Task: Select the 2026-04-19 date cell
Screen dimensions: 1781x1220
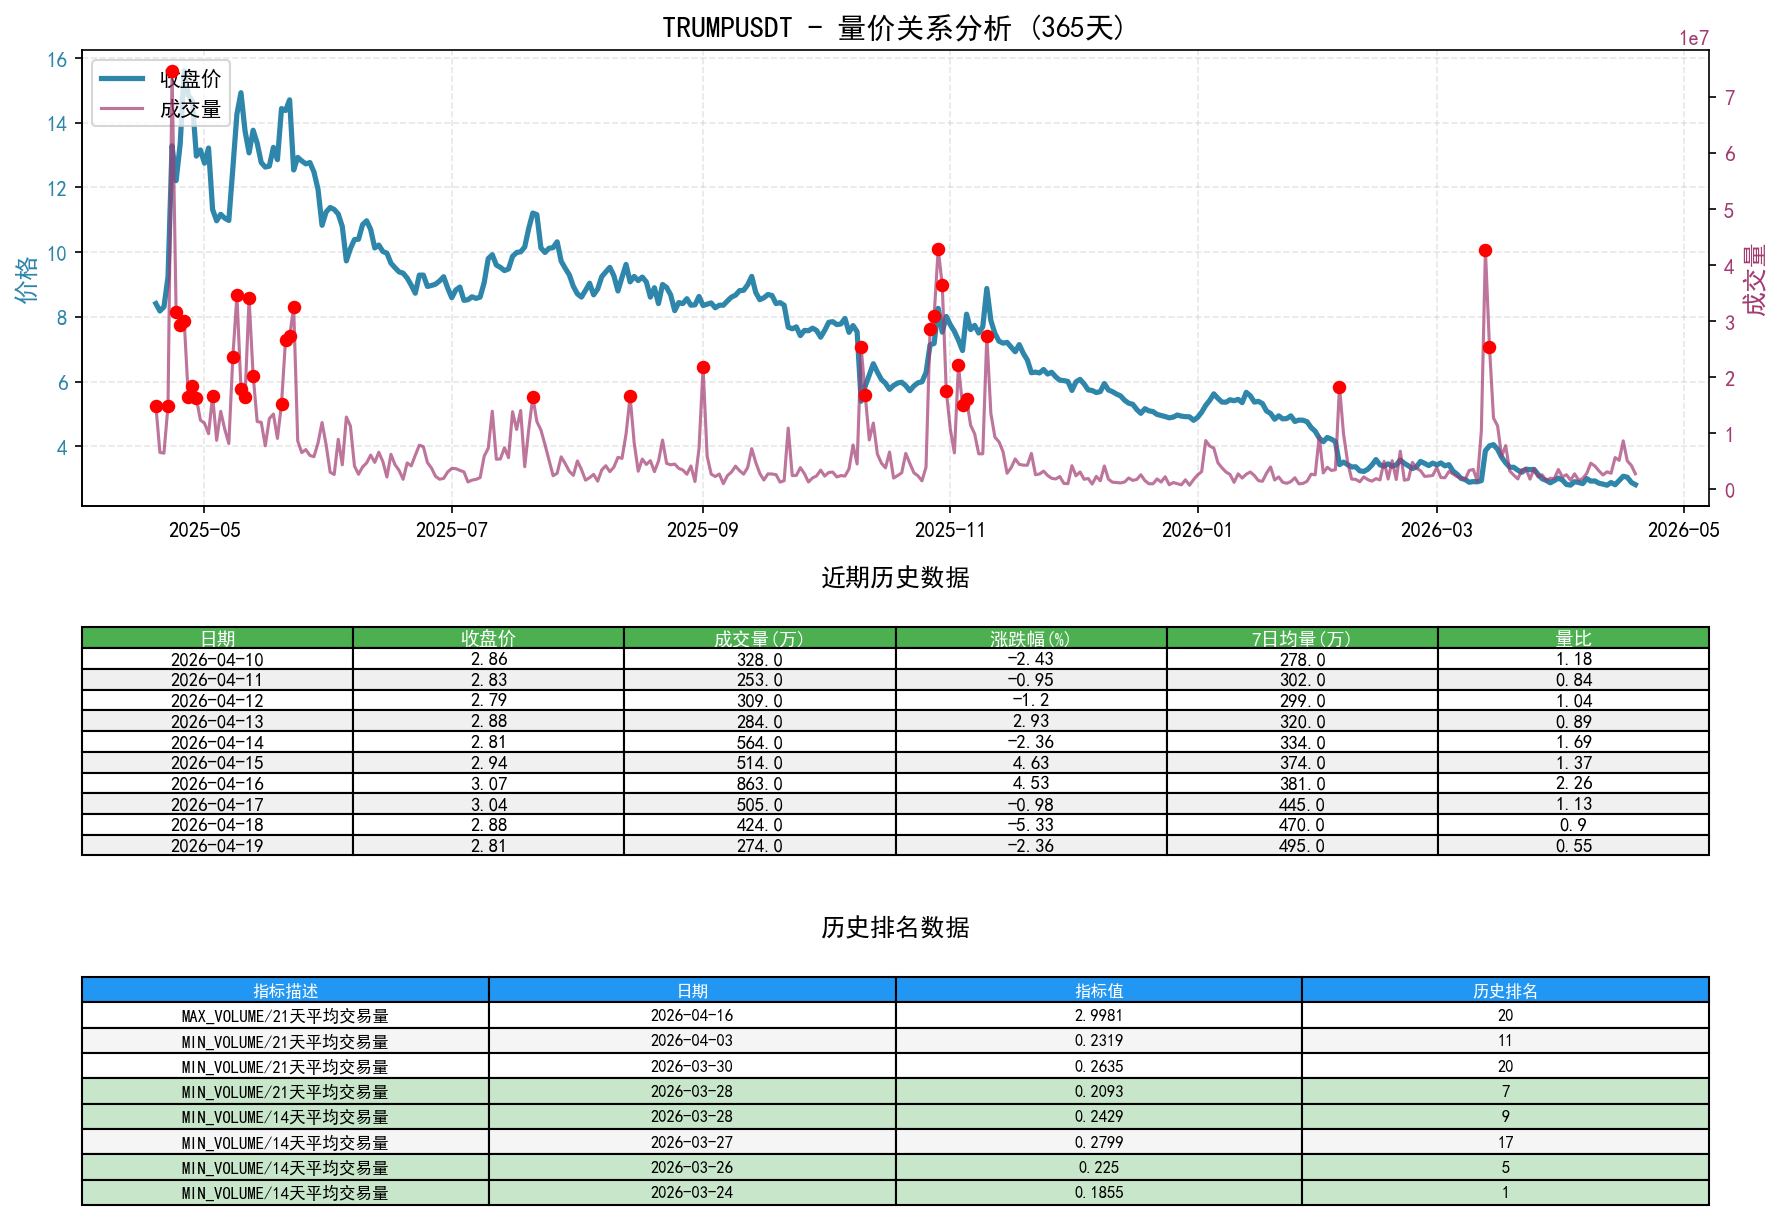Action: click(x=217, y=846)
